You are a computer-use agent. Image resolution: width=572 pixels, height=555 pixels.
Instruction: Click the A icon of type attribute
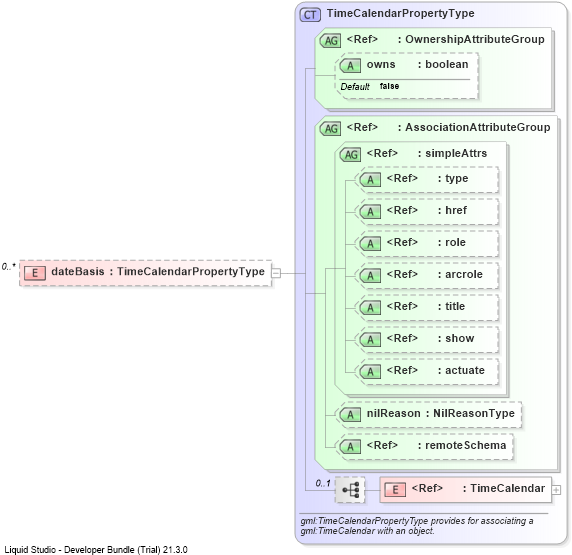[x=370, y=180]
